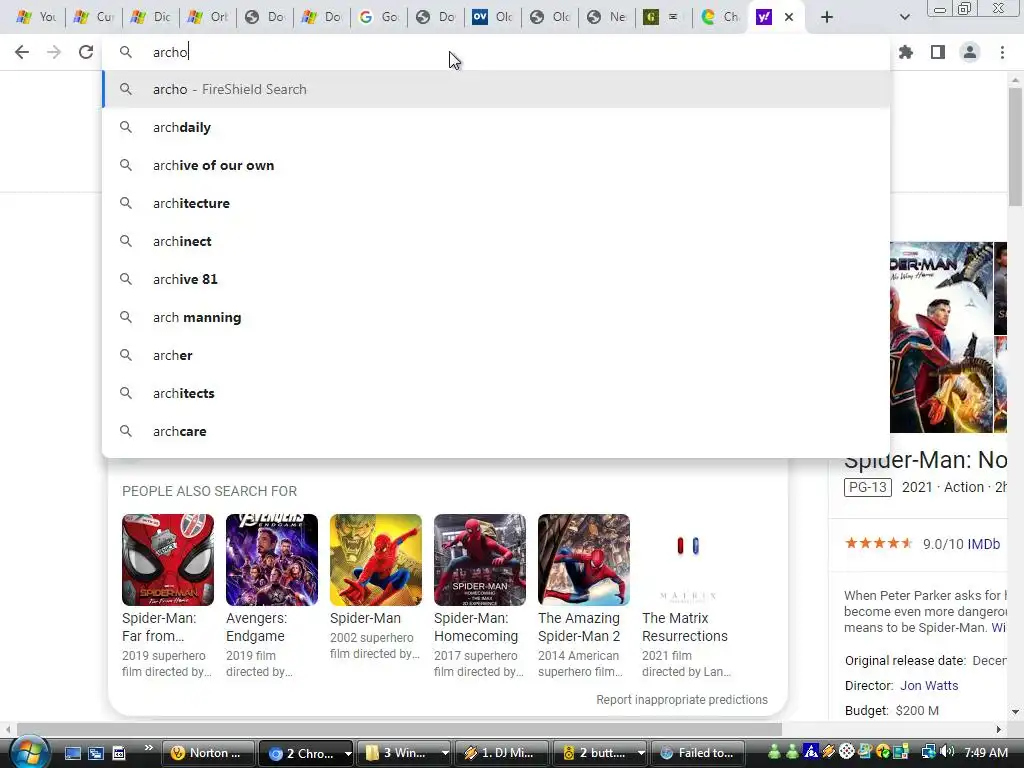
Task: Switch to the 'Ch' tab
Action: pos(720,17)
